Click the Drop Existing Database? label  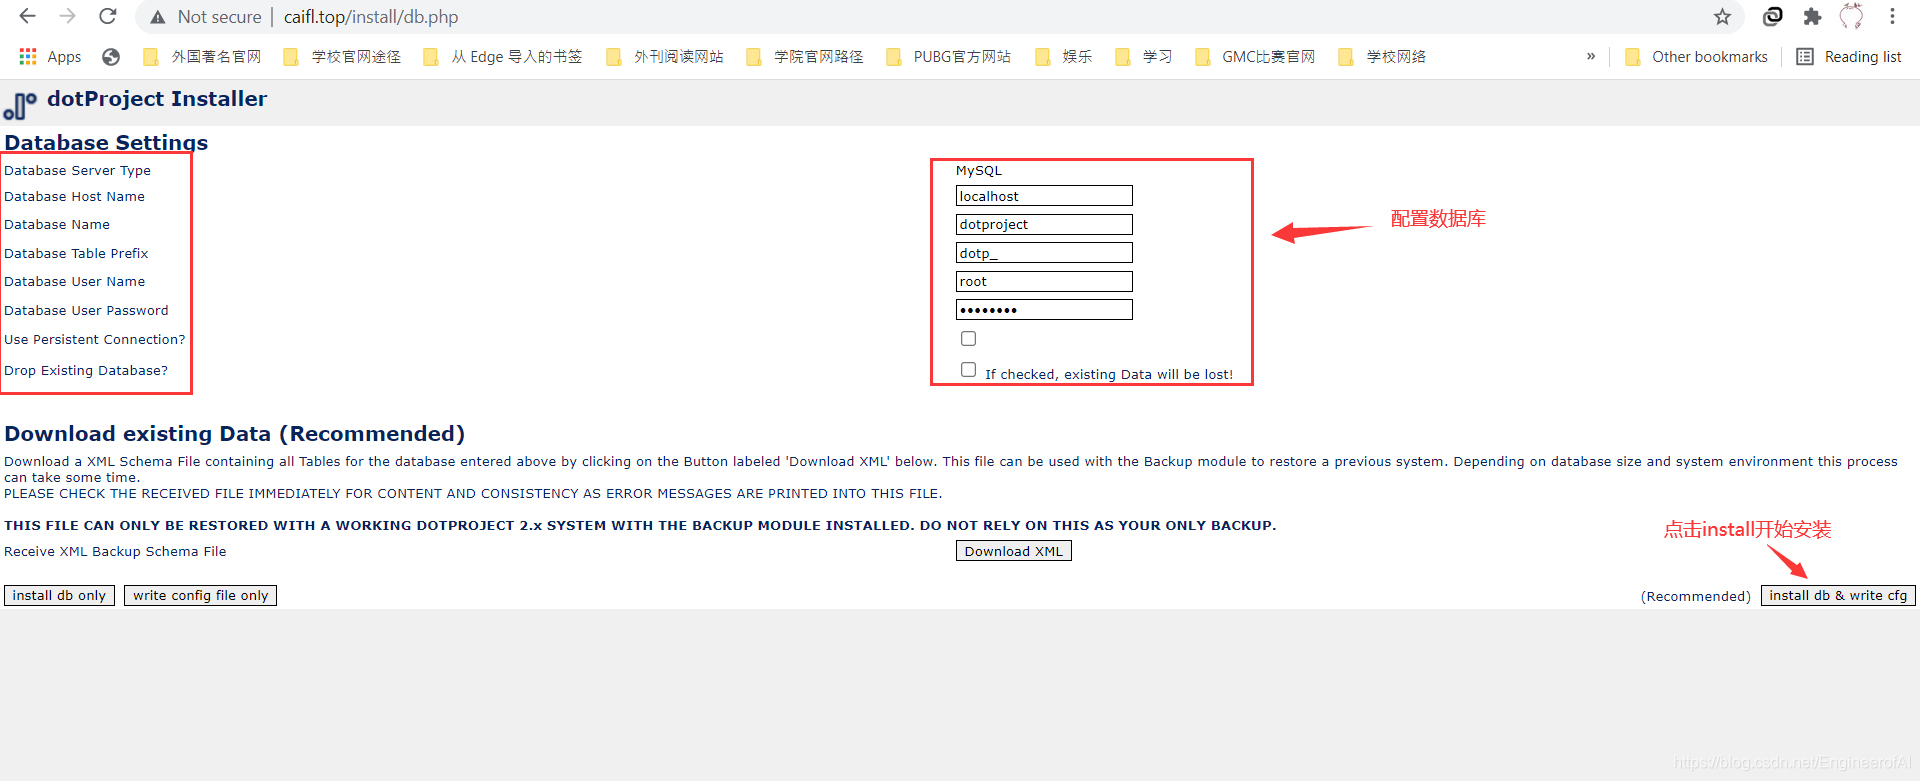pos(86,370)
